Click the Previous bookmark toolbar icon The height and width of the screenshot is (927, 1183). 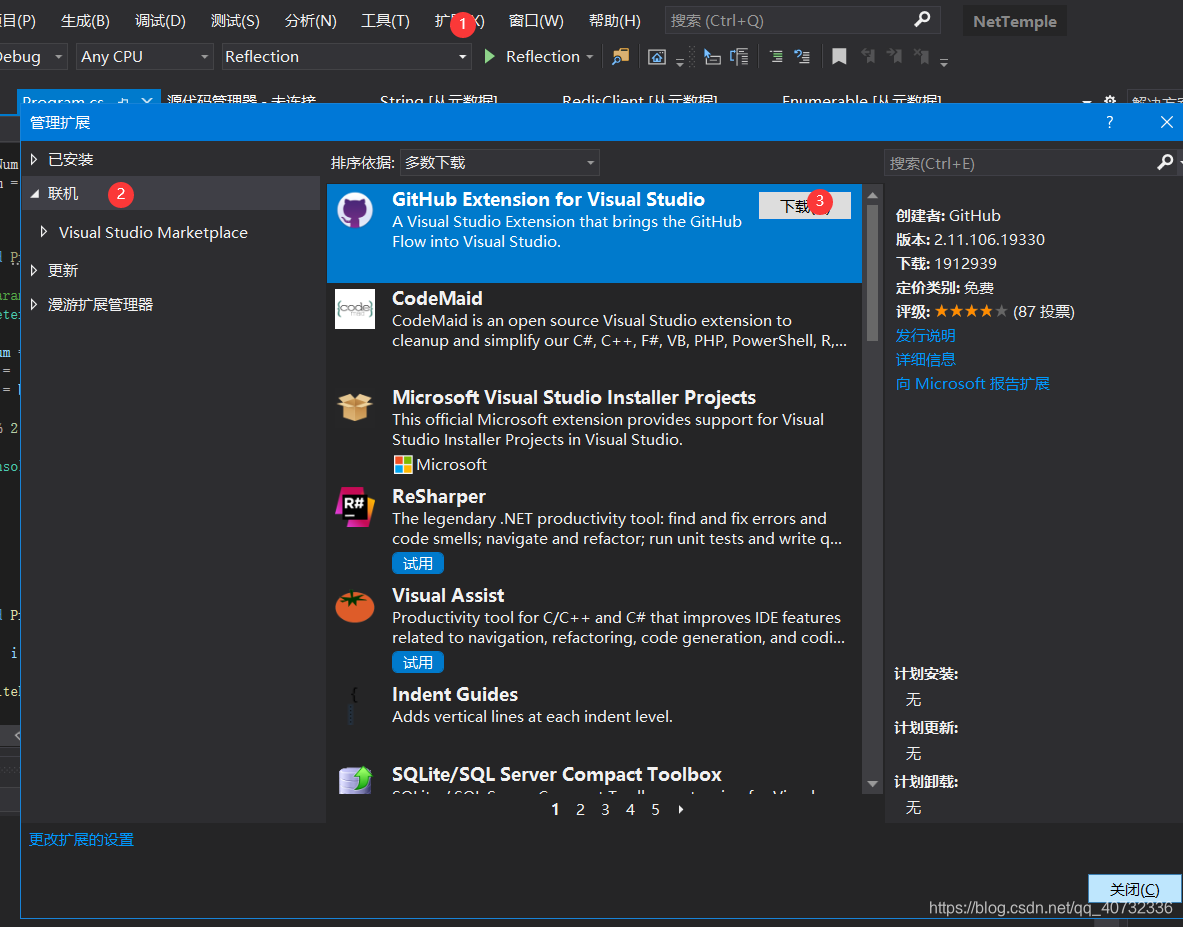click(868, 57)
